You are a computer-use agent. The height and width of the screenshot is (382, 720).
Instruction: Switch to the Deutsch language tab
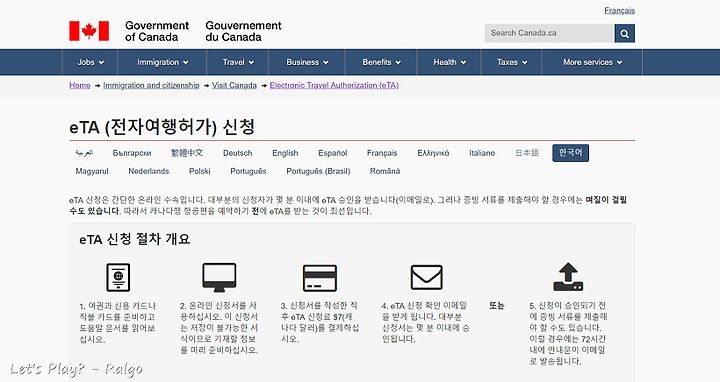pyautogui.click(x=237, y=153)
